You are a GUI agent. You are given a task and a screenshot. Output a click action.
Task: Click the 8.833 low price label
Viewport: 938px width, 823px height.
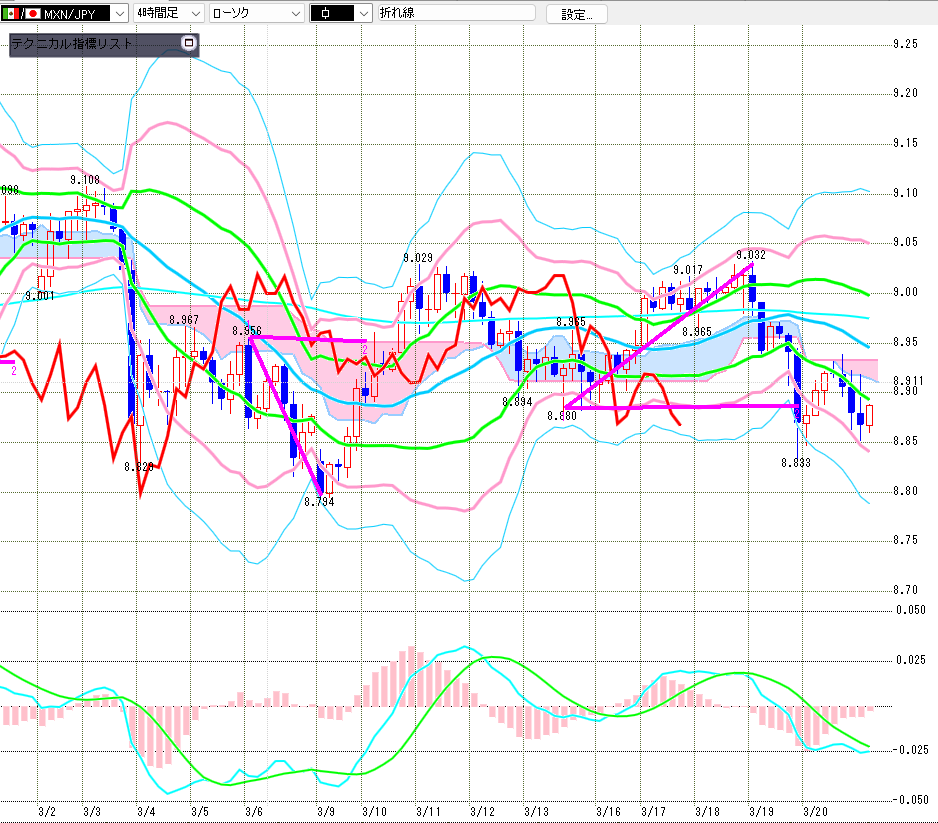coord(796,463)
